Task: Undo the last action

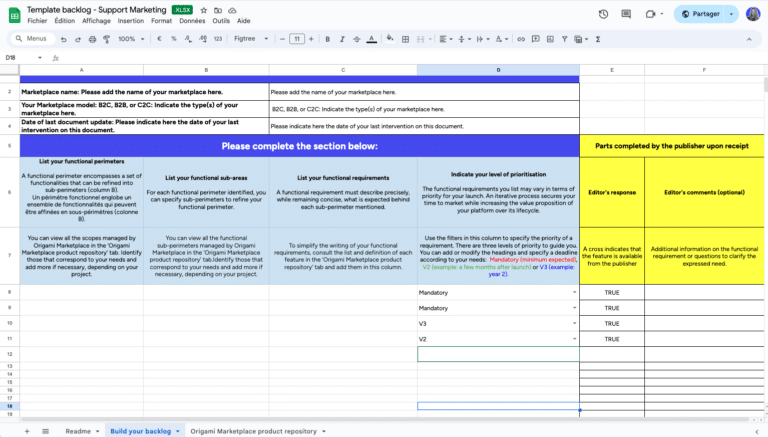Action: [x=63, y=39]
